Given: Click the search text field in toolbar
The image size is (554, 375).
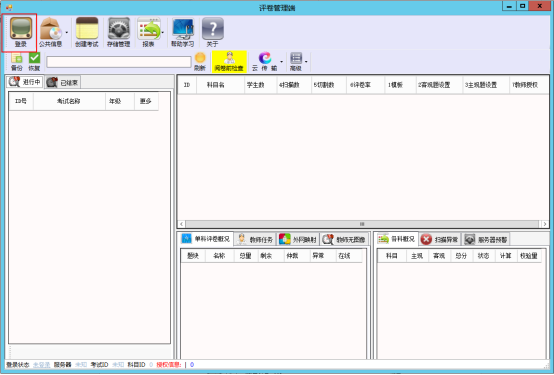Looking at the screenshot, I should (x=119, y=62).
